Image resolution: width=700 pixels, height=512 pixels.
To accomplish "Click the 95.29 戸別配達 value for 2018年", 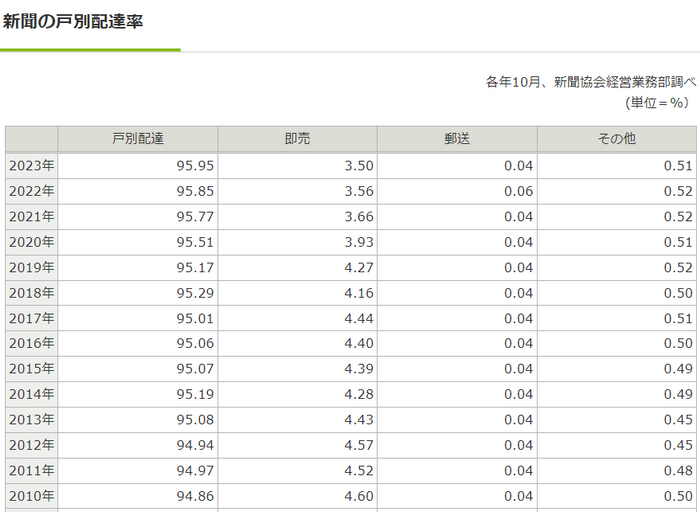I will 194,292.
